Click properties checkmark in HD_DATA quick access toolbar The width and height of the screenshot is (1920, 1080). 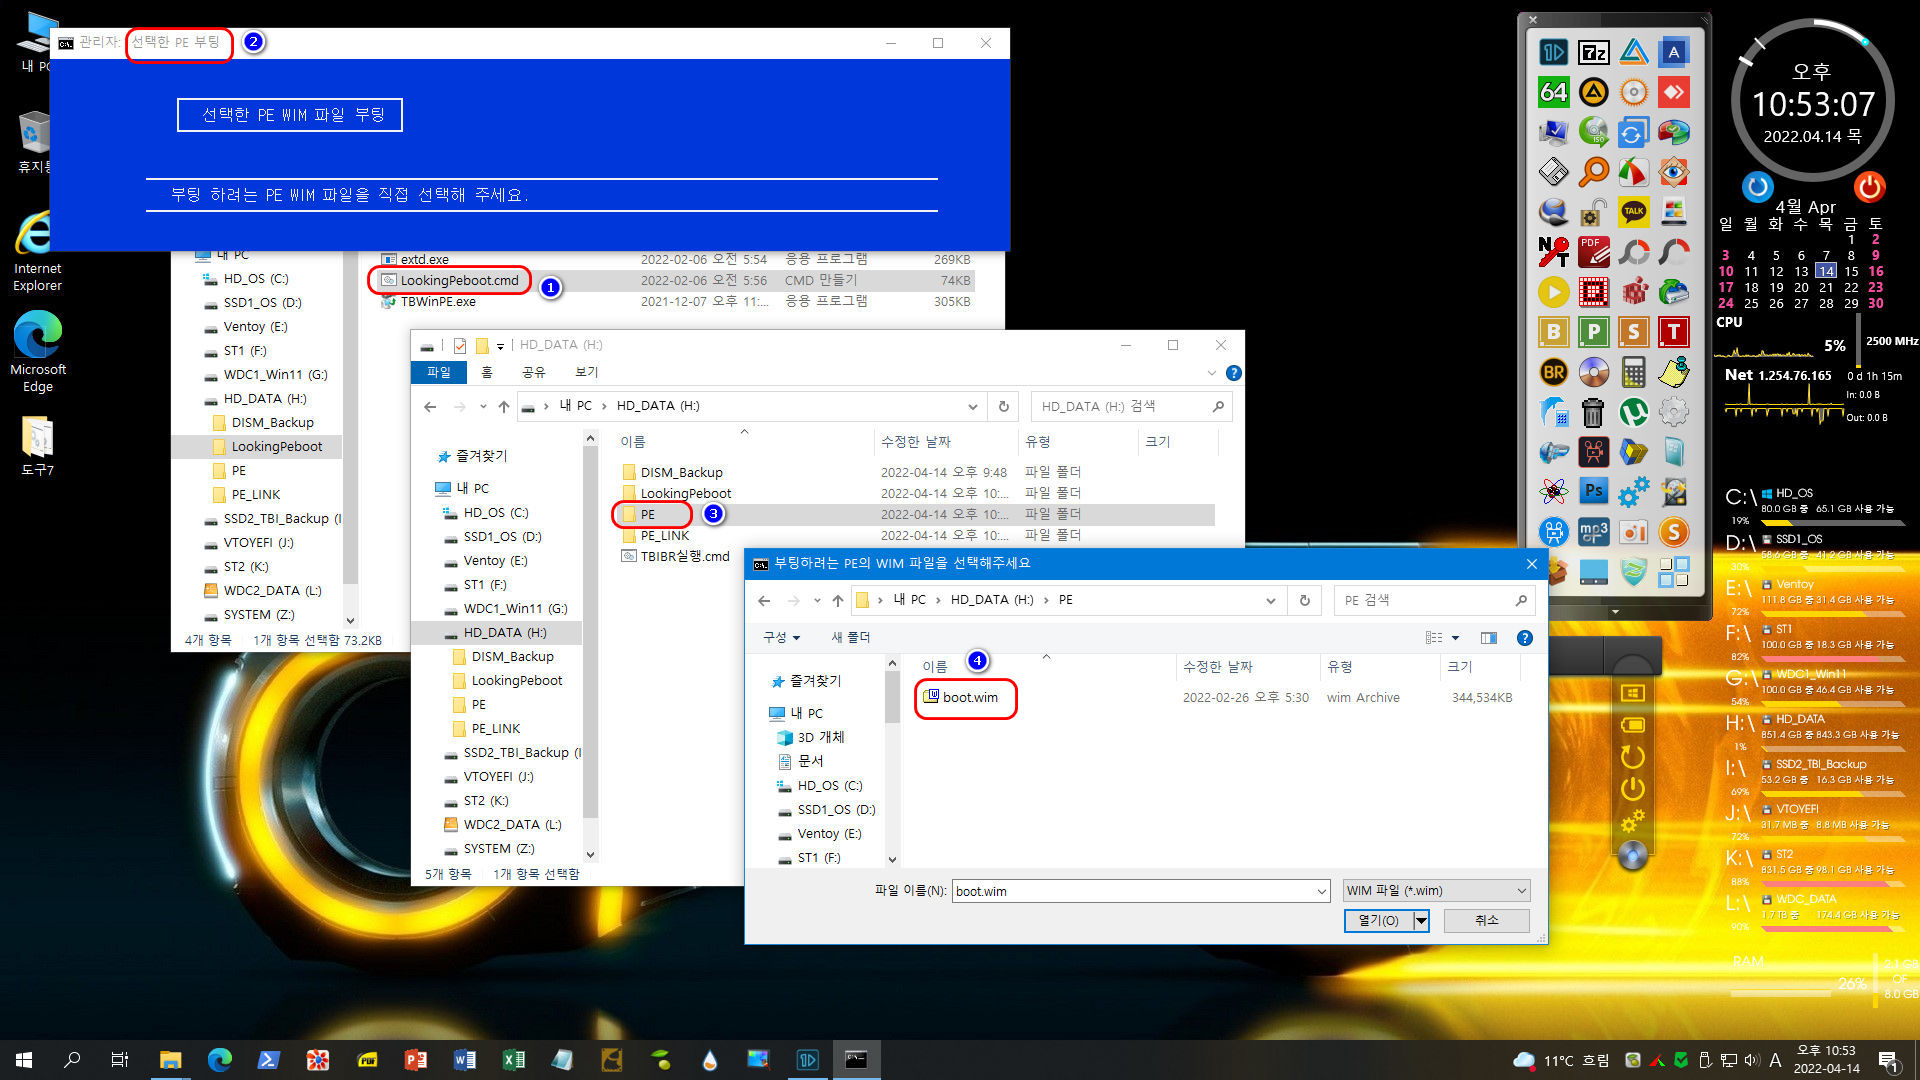[x=460, y=346]
